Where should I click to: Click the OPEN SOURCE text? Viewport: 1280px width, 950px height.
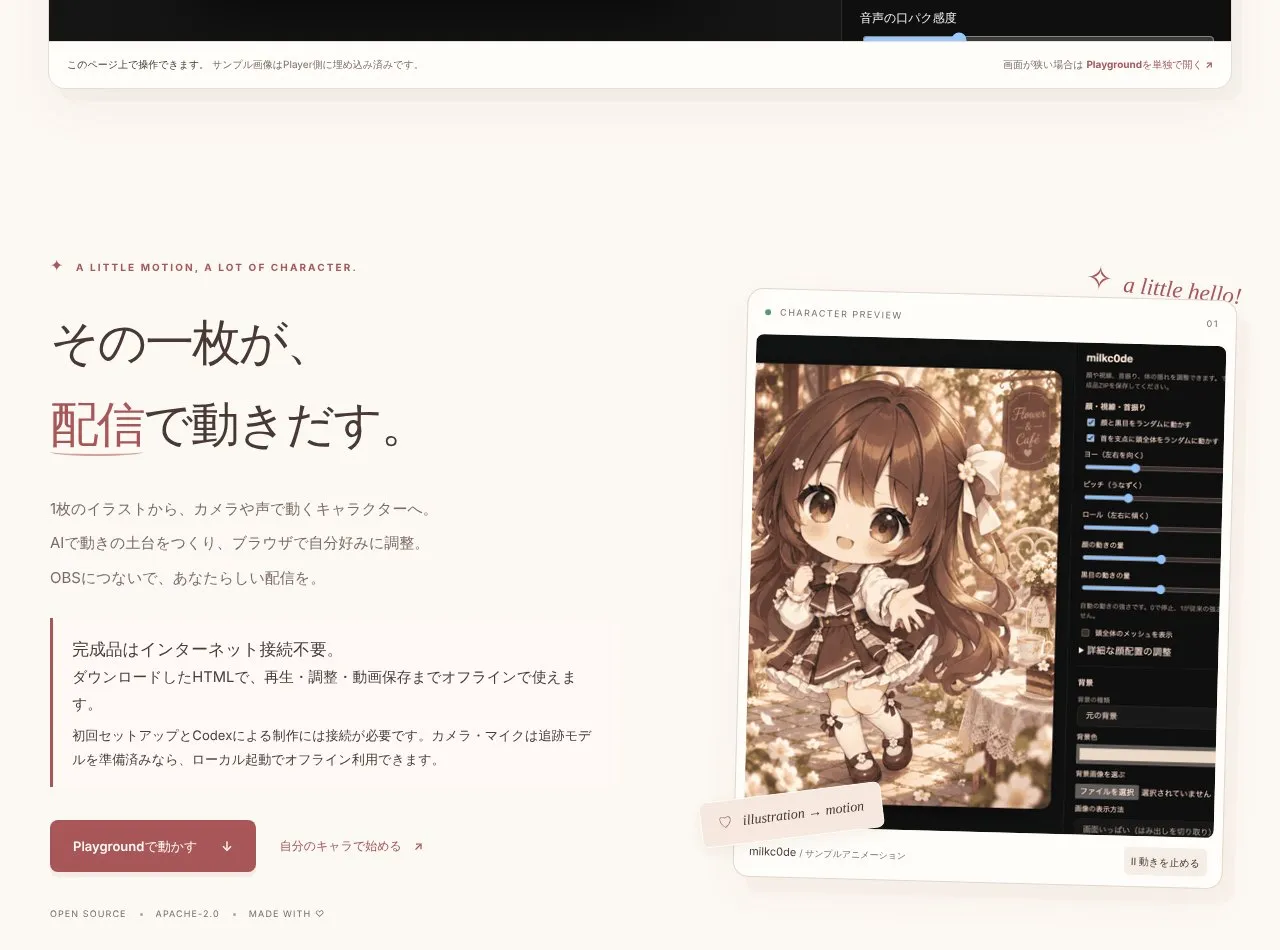[x=88, y=914]
